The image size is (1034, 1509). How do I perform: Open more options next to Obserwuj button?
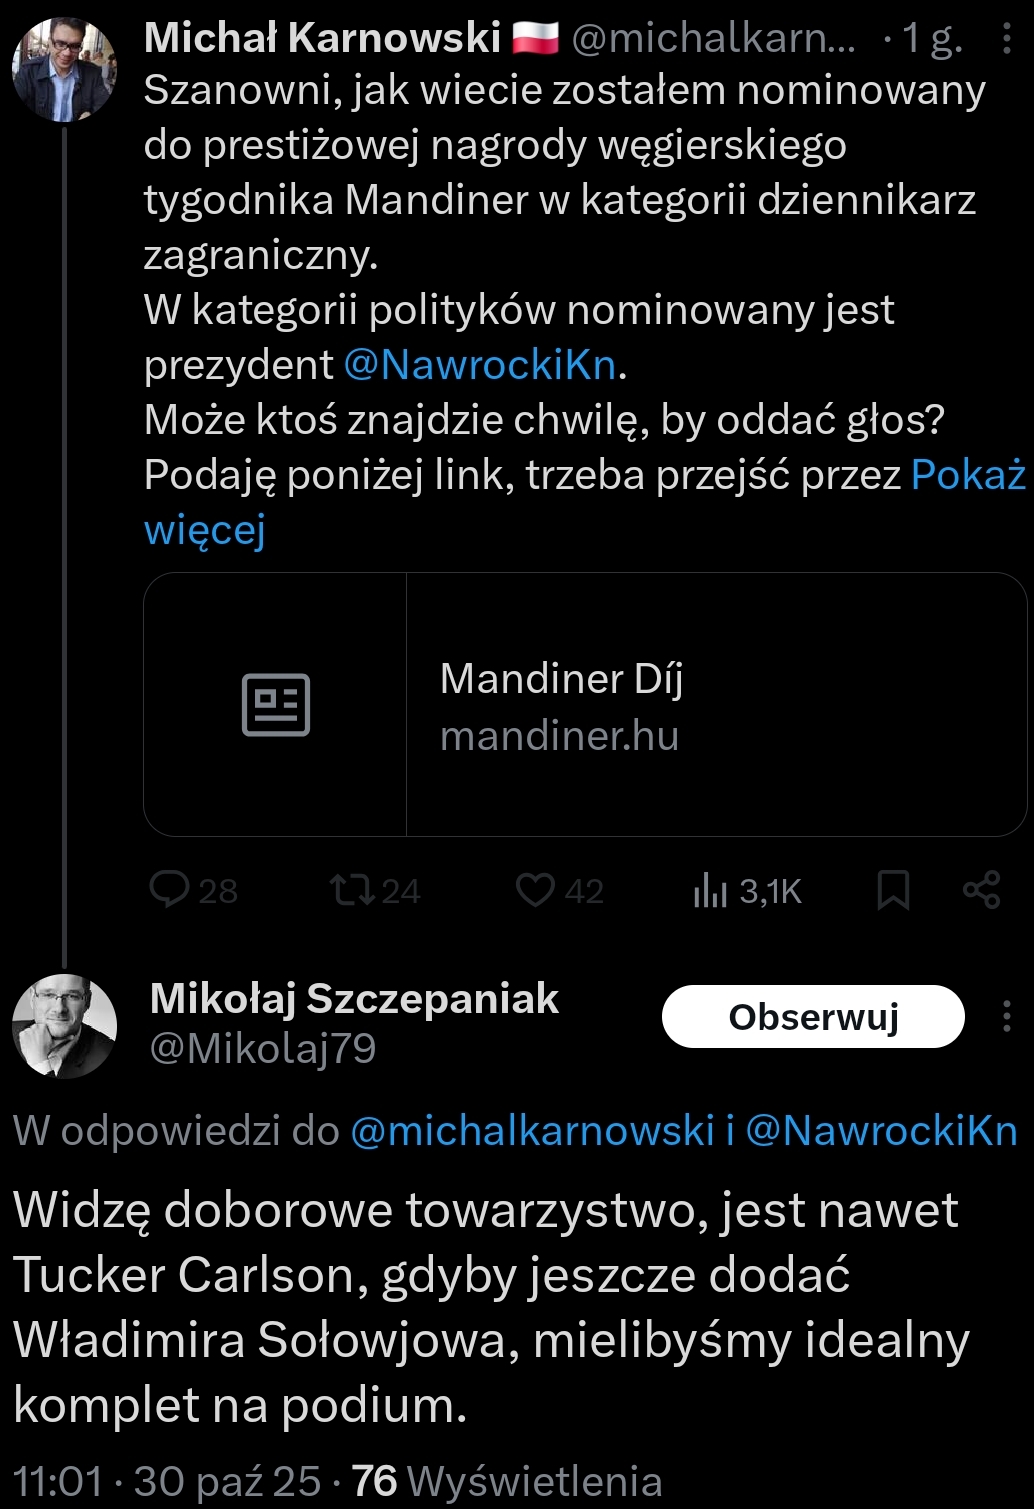click(1006, 1016)
